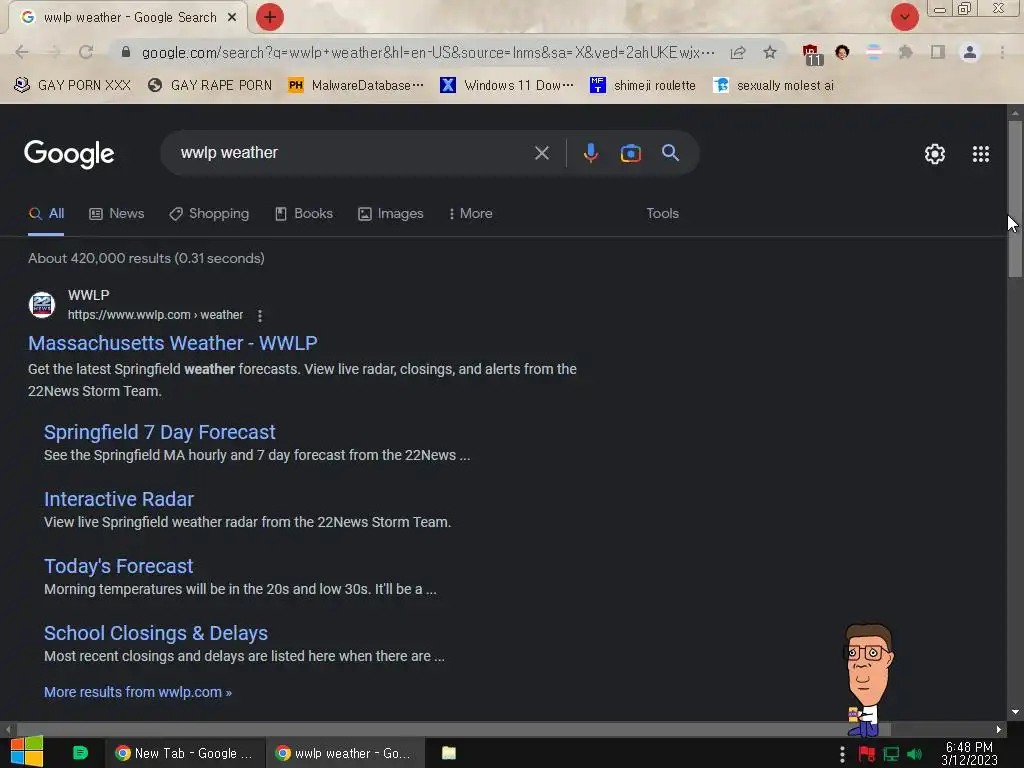Share this page using address bar icon
1024x768 pixels.
pyautogui.click(x=738, y=52)
